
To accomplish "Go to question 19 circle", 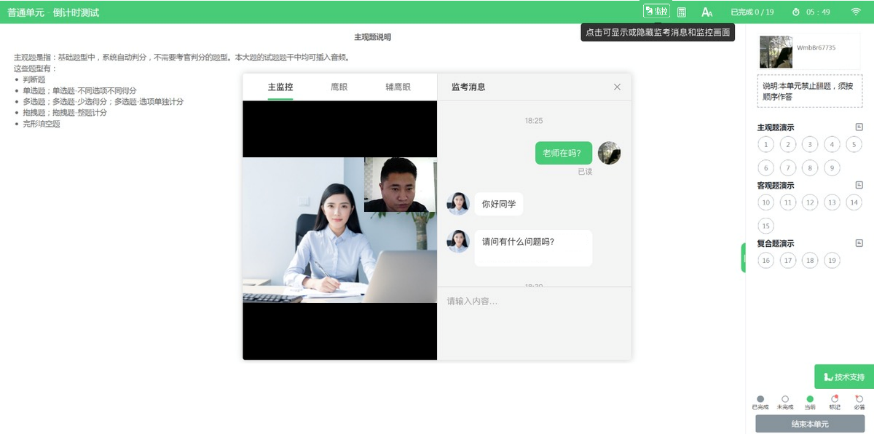I will coord(832,260).
